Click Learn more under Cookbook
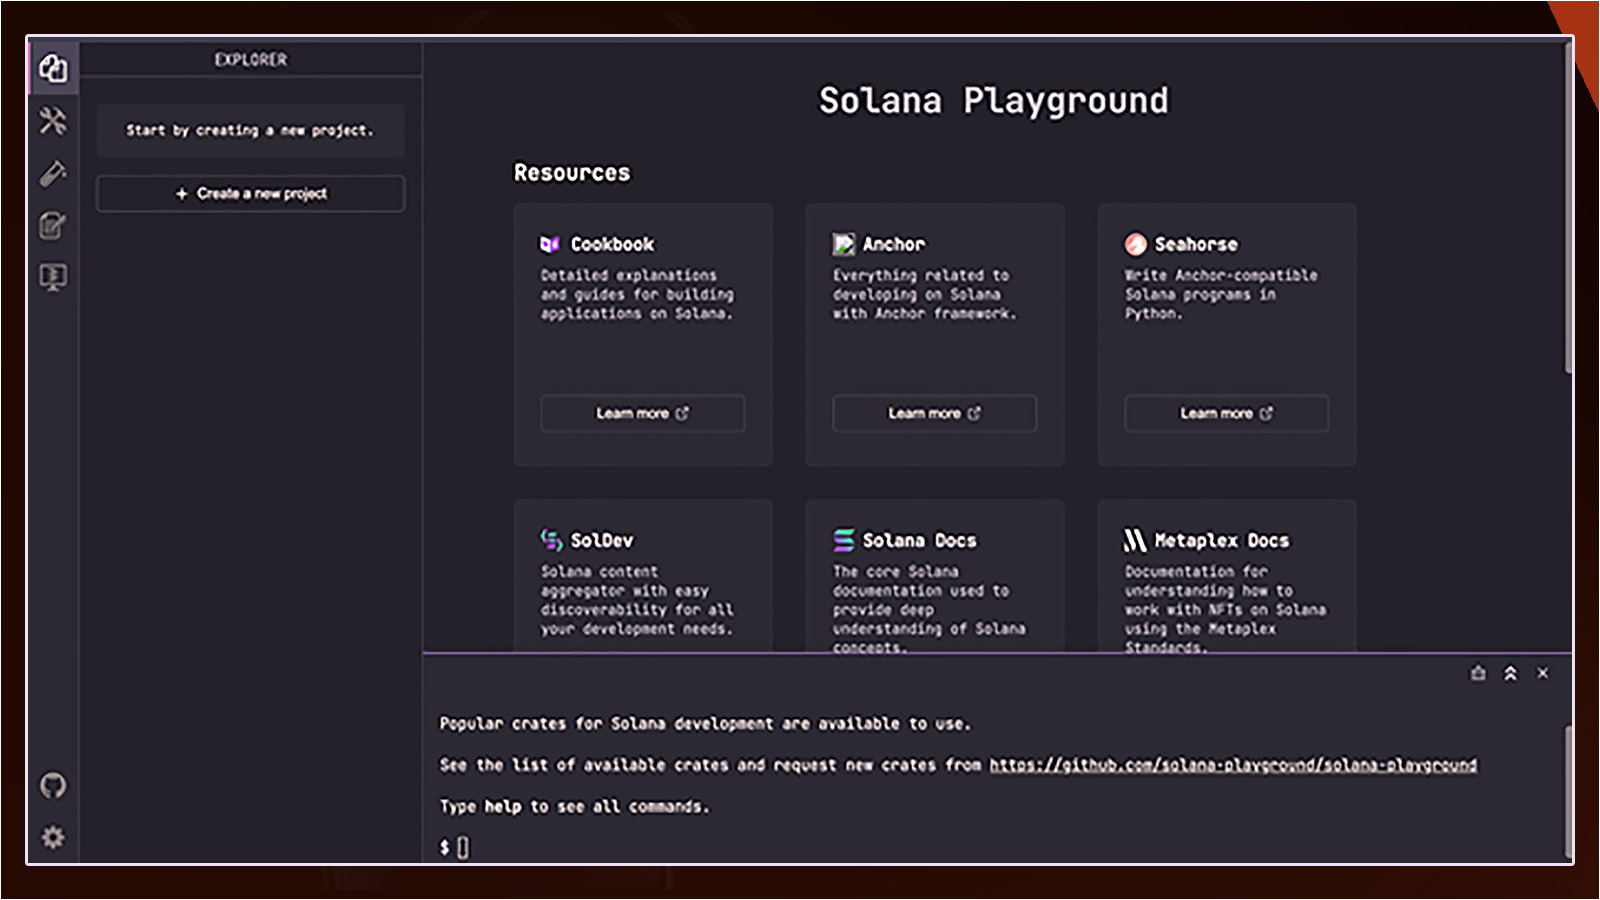This screenshot has width=1600, height=900. coord(642,413)
